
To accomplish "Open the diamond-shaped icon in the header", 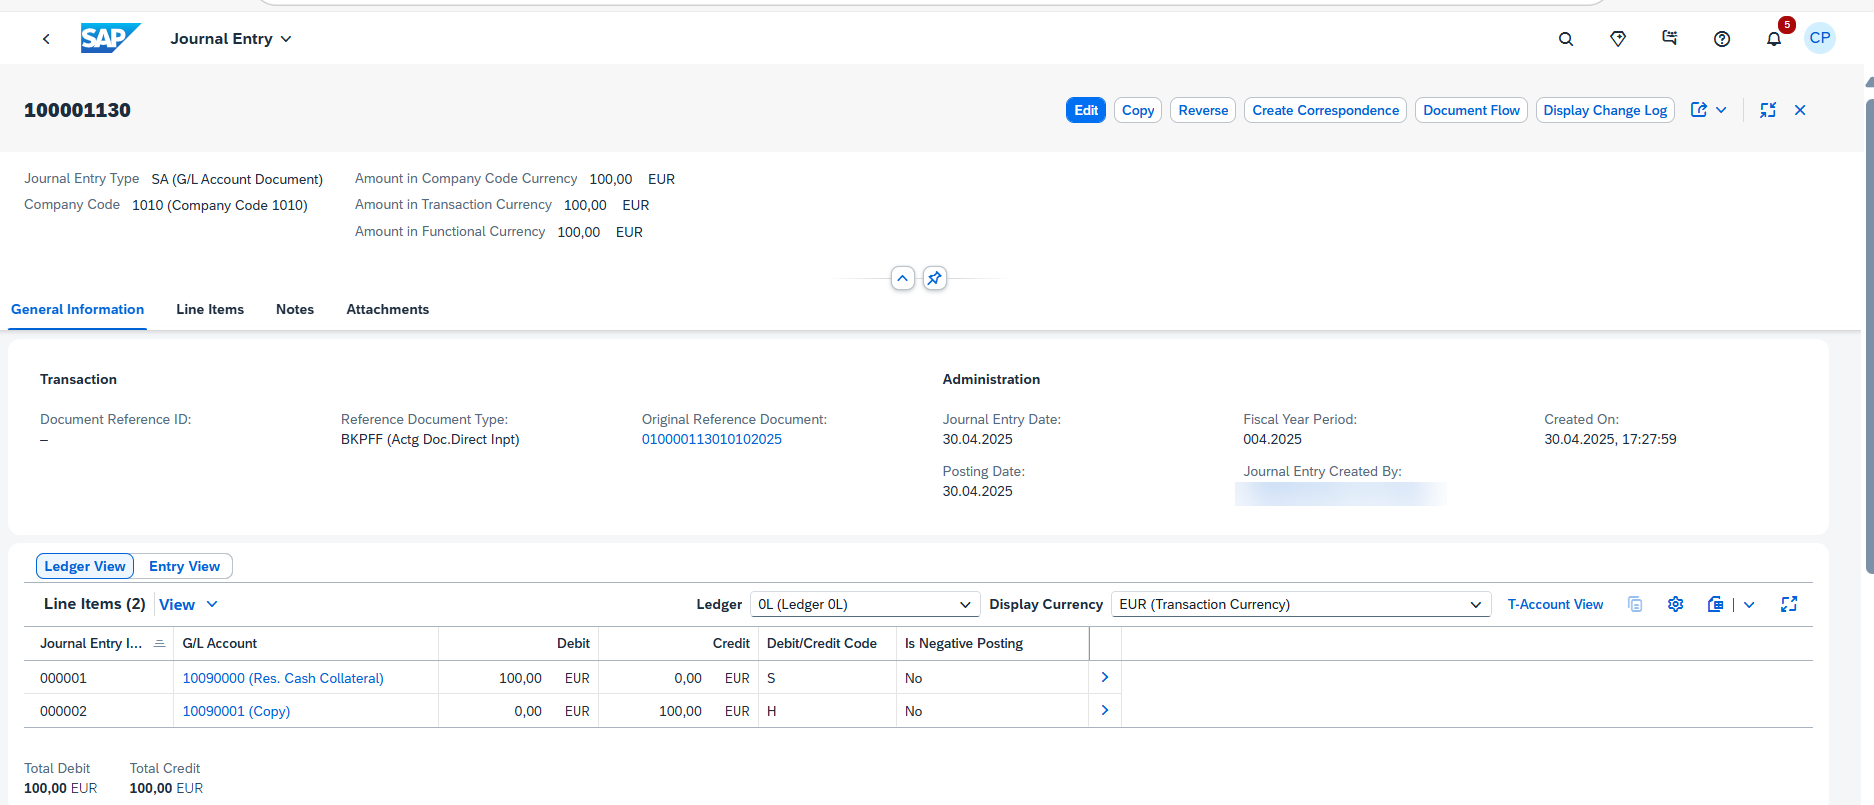I will [1618, 39].
